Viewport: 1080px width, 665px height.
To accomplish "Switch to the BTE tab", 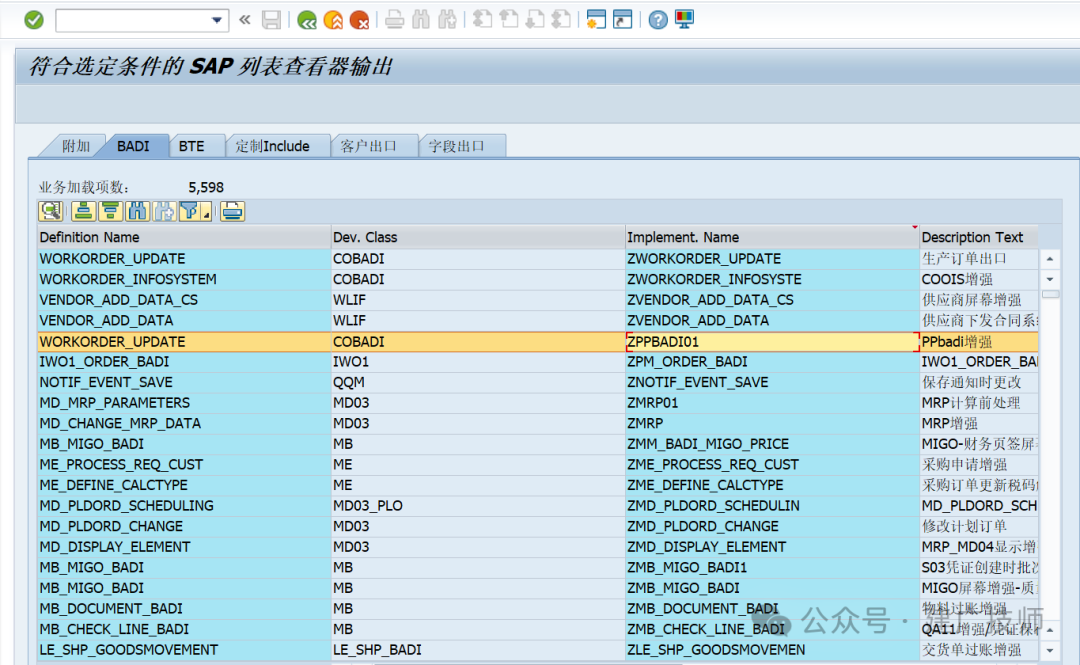I will 191,146.
